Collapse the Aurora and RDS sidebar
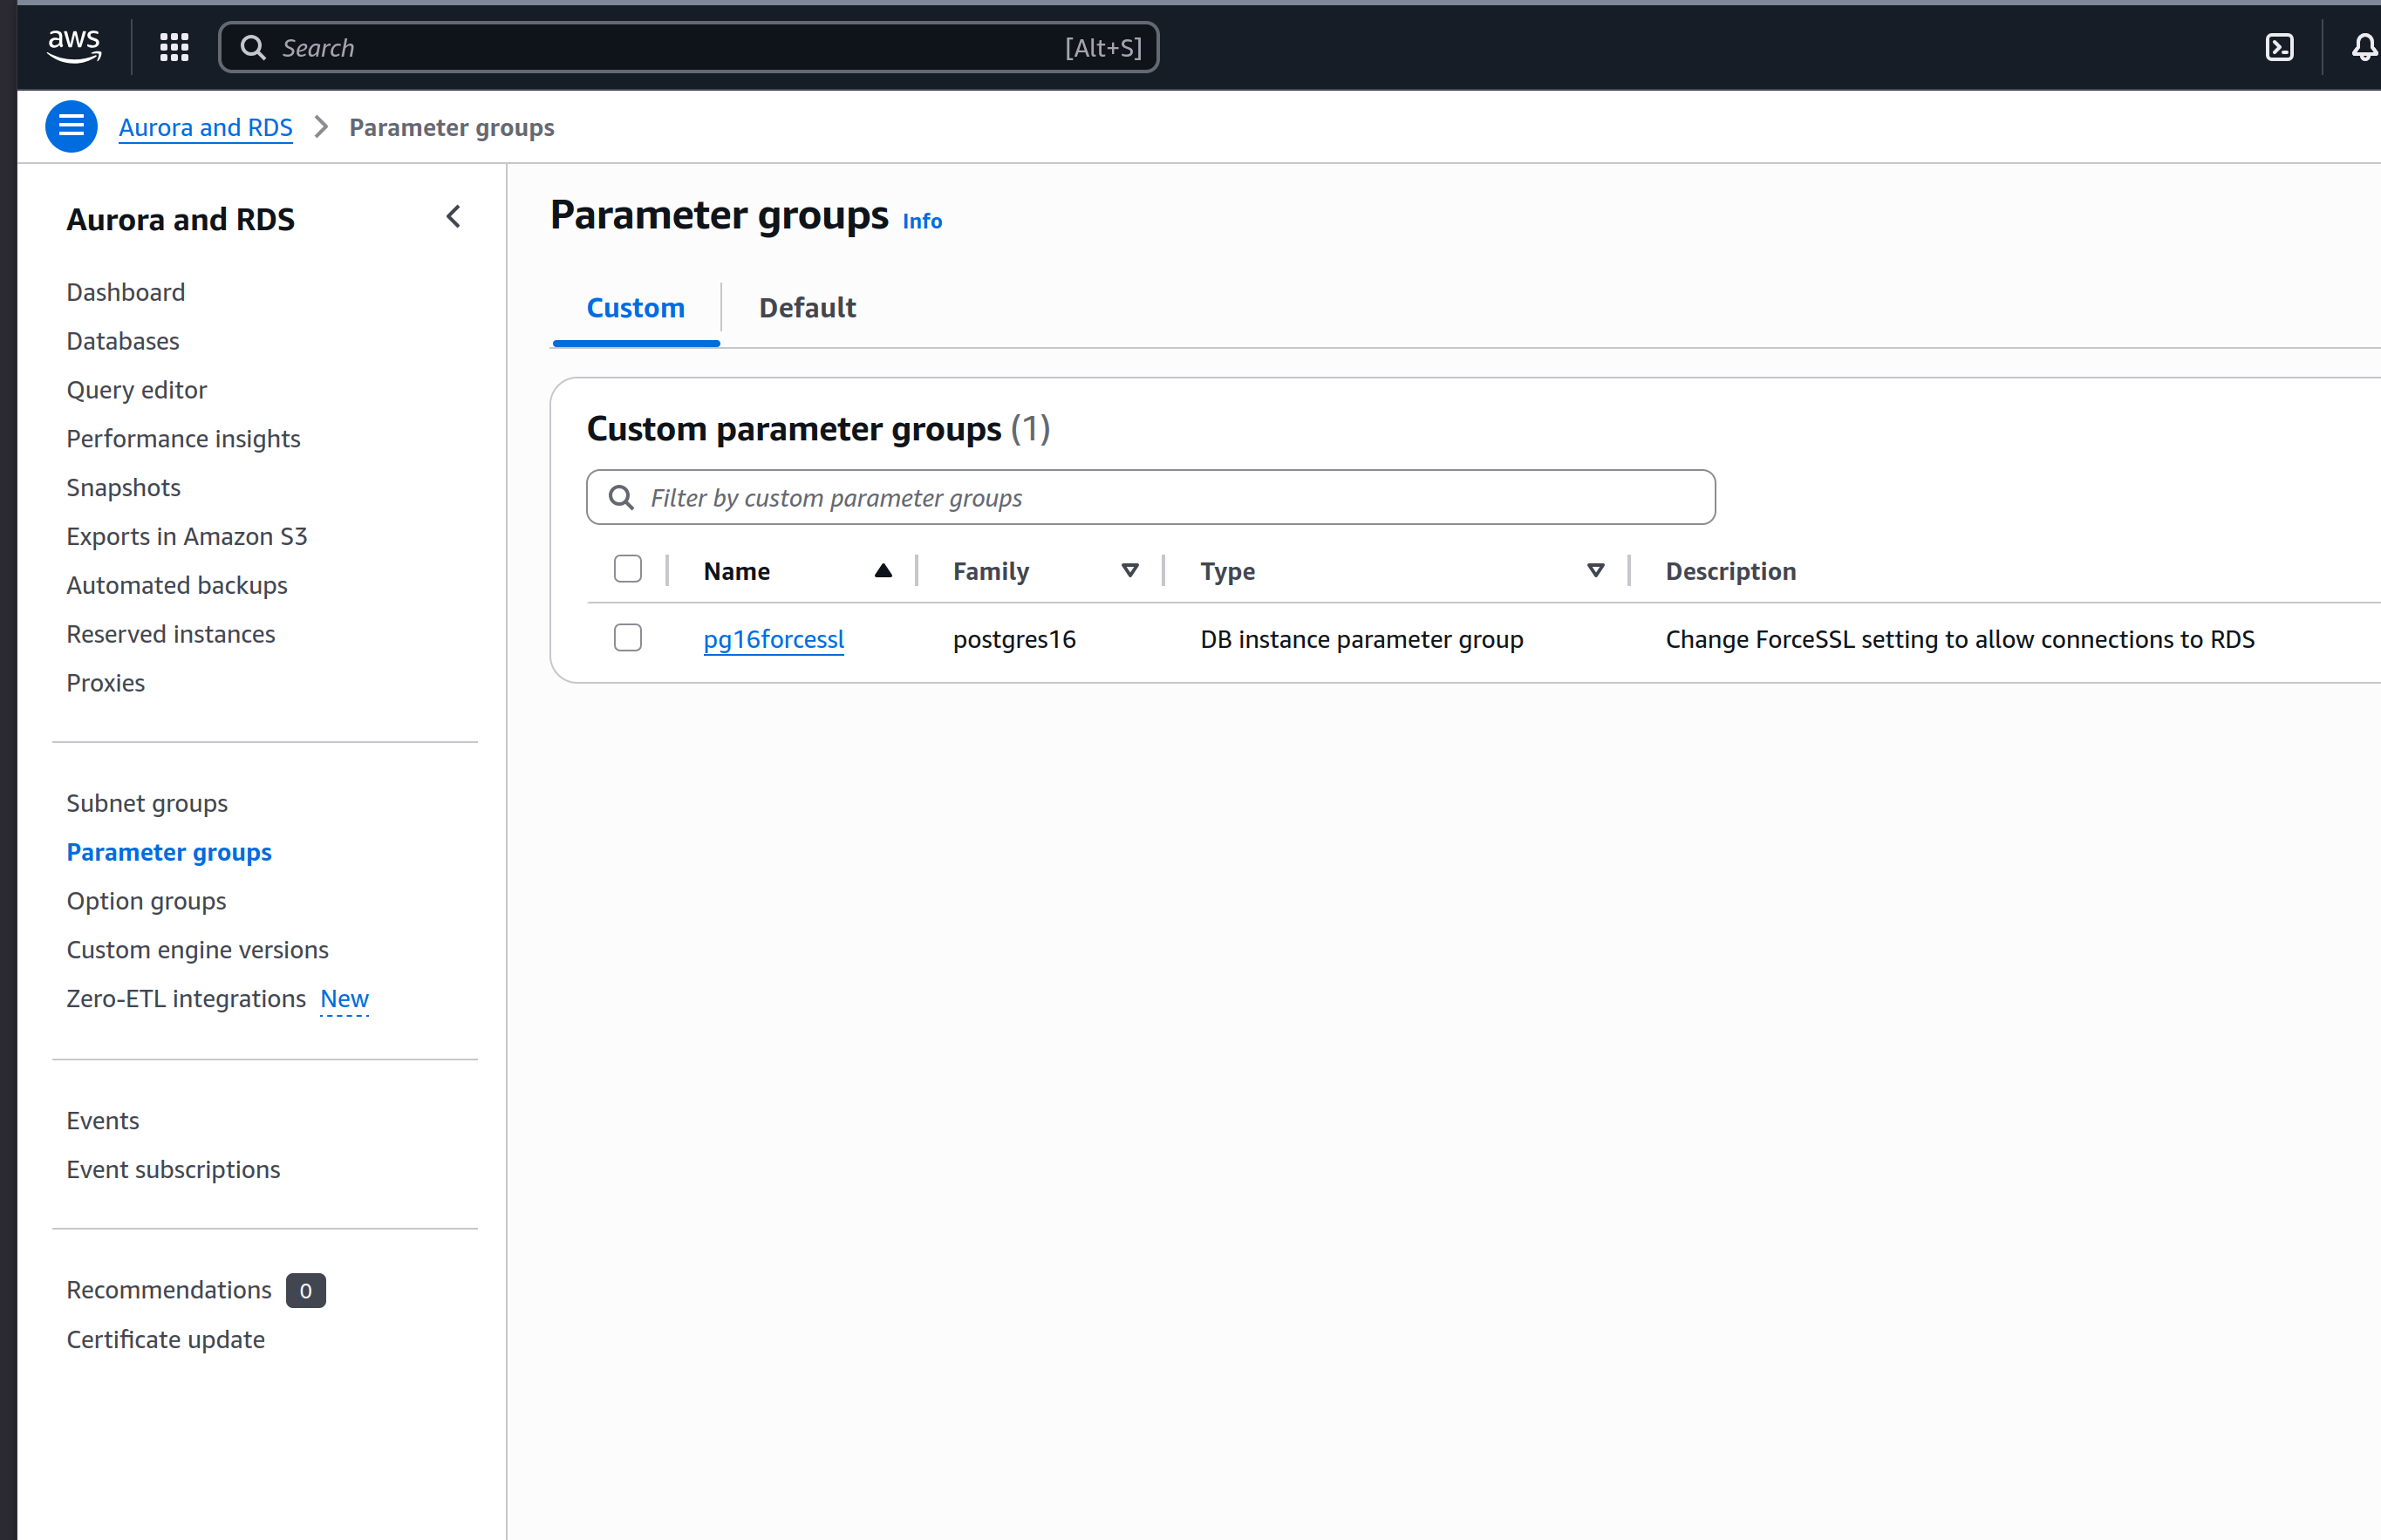 coord(453,217)
